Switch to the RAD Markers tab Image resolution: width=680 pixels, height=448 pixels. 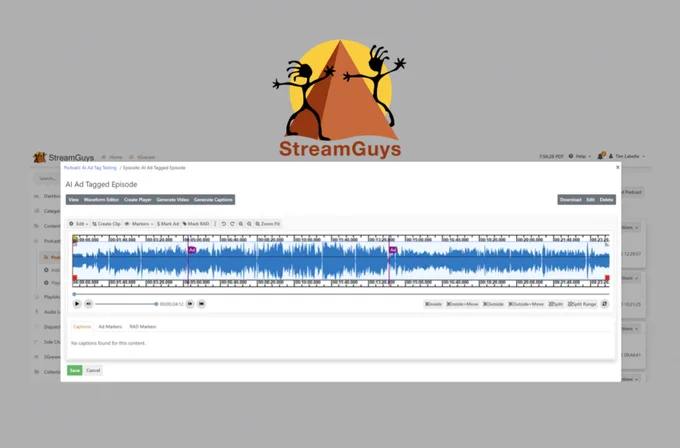[143, 327]
